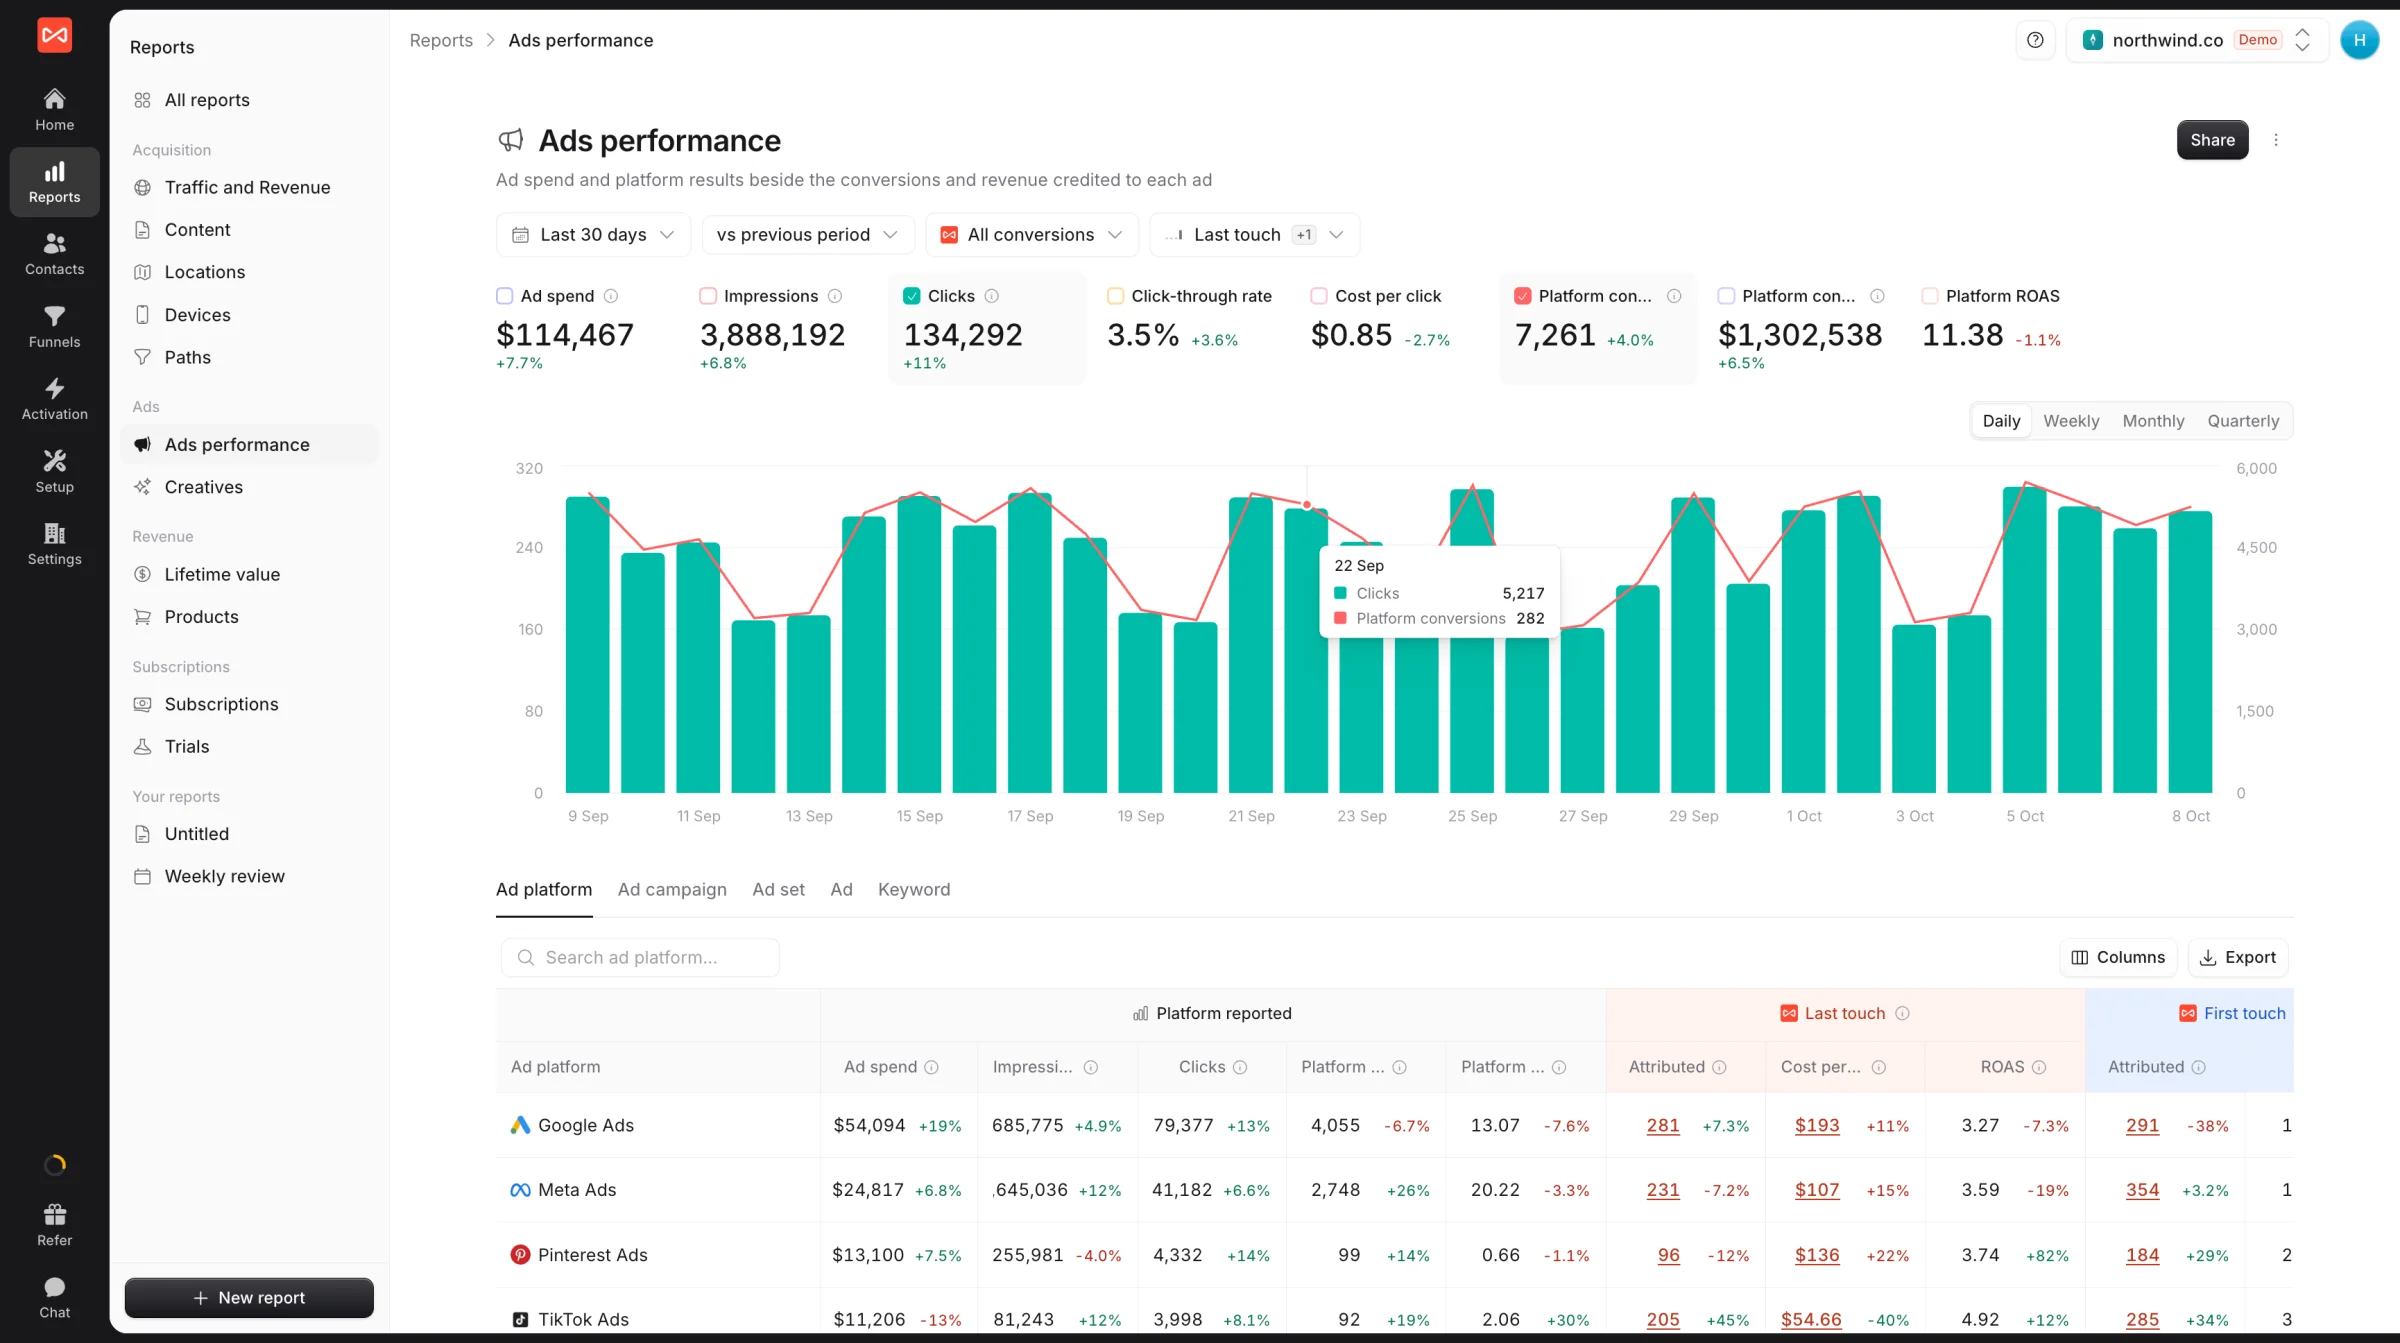This screenshot has width=2400, height=1343.
Task: Click info icon beside Last touch header
Action: (x=1902, y=1013)
